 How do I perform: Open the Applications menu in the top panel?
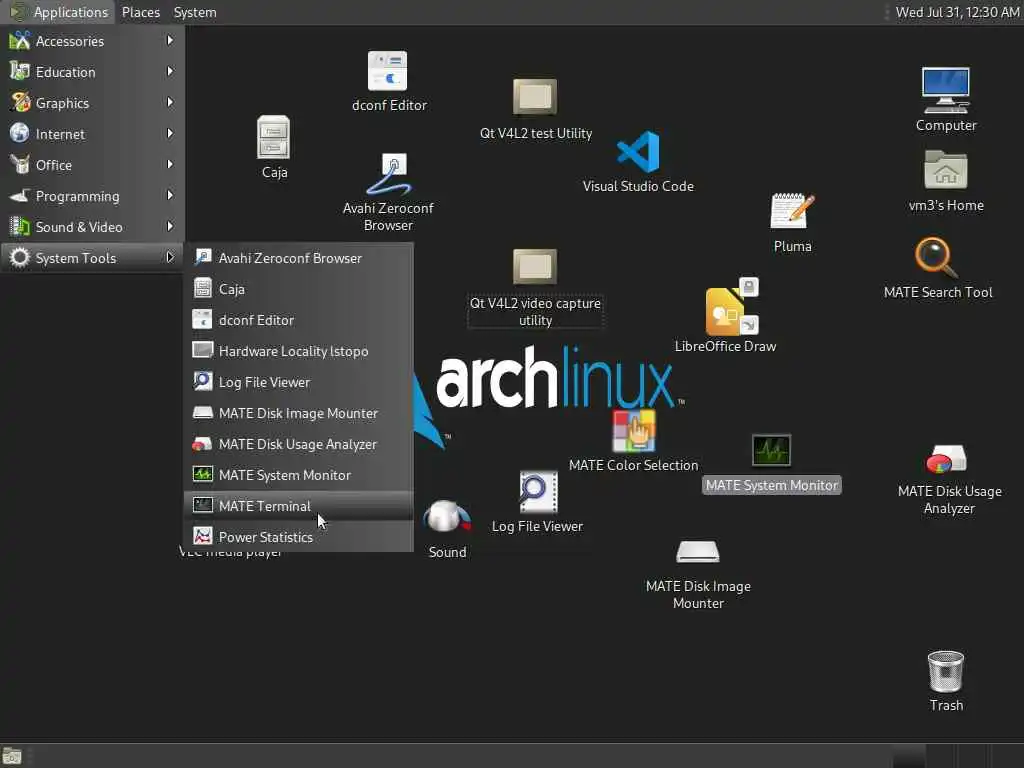(59, 12)
